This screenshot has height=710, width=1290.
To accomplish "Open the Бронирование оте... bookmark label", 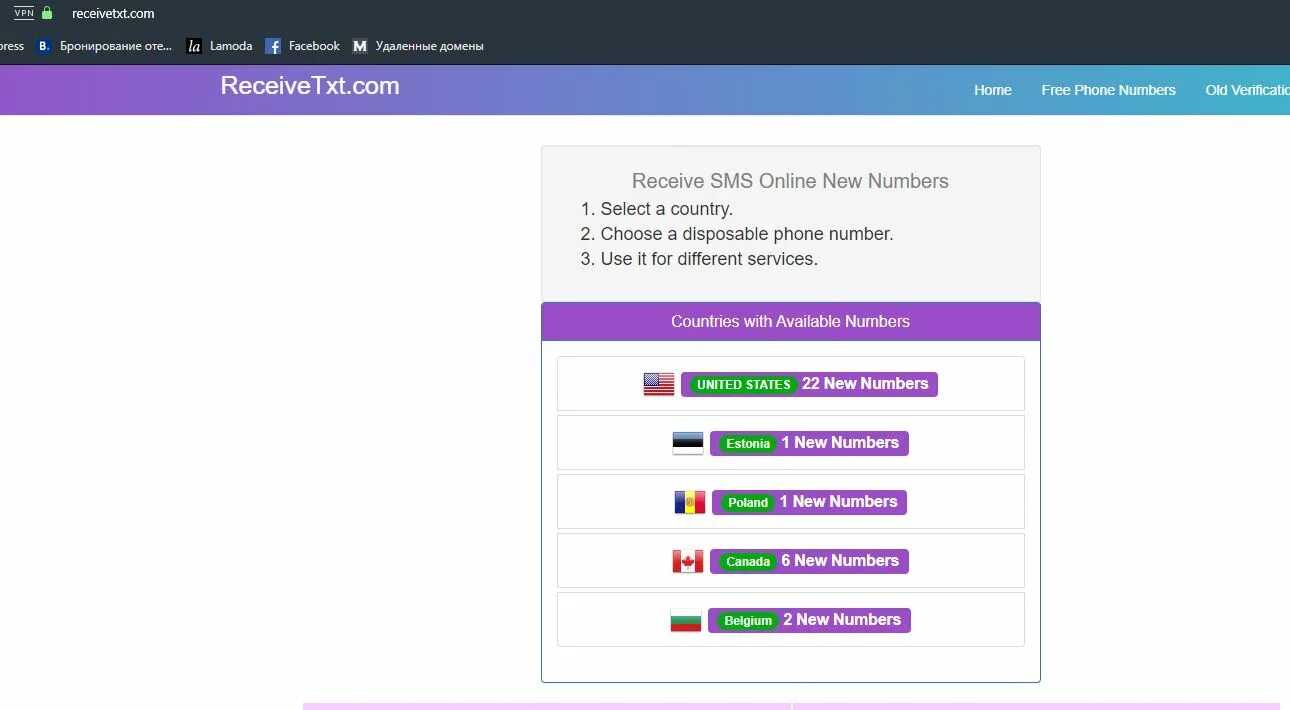I will (116, 46).
